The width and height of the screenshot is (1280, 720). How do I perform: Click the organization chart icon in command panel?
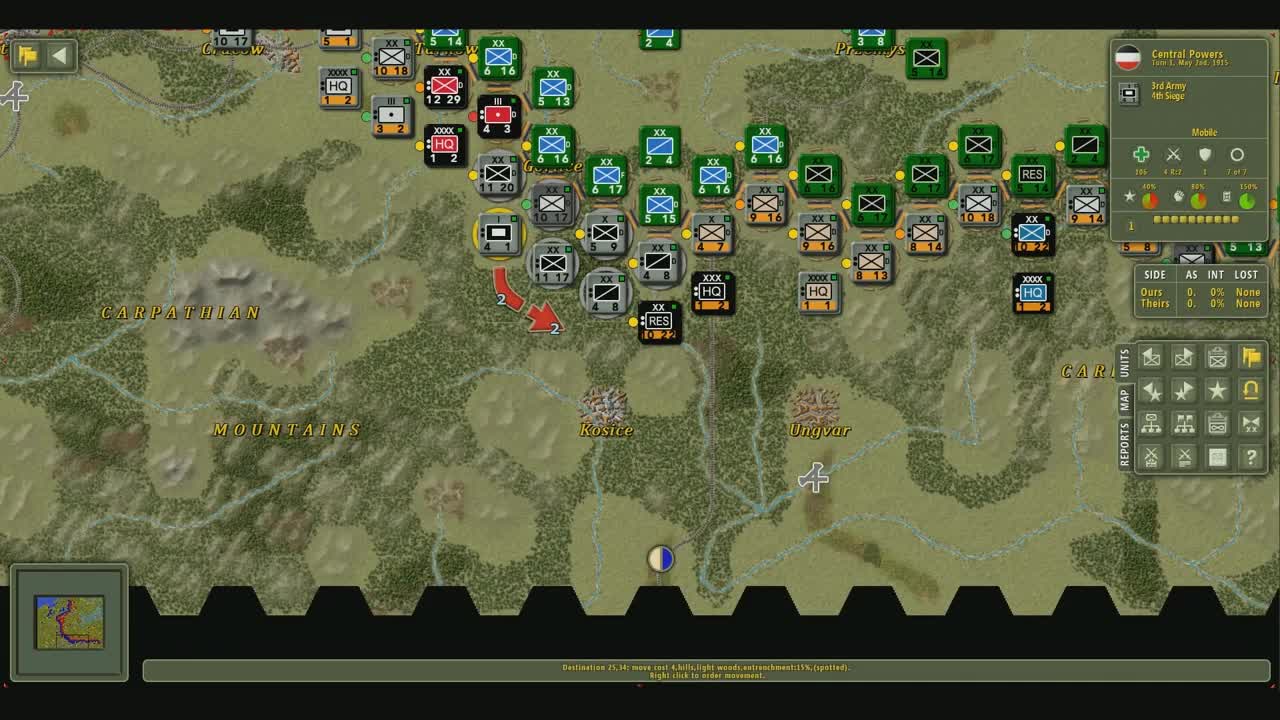pos(1152,424)
